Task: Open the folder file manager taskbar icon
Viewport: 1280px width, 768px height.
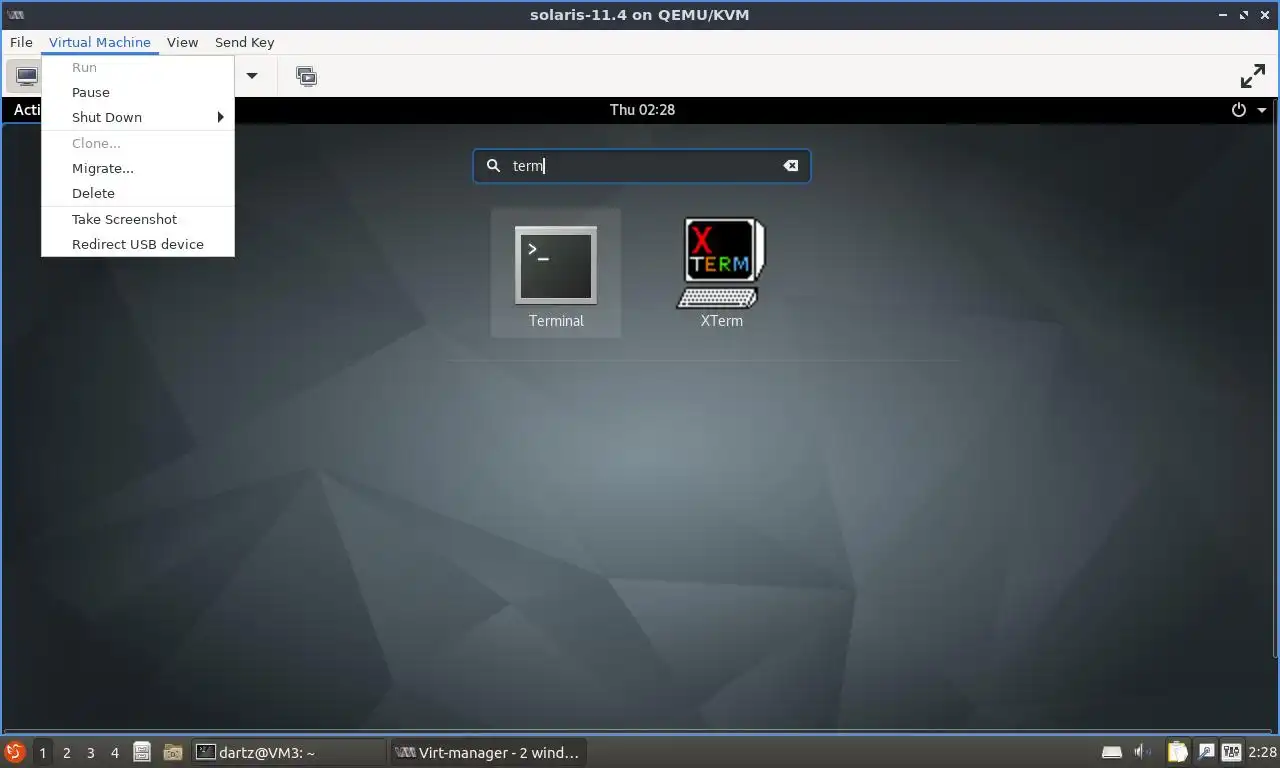Action: (x=173, y=752)
